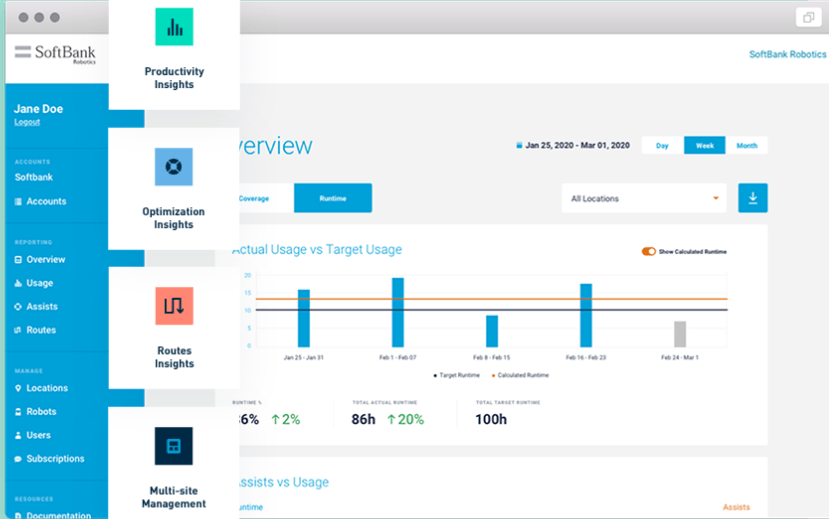Click the SoftBank Robotics link at top right
Viewport: 829px width, 519px height.
coord(787,54)
